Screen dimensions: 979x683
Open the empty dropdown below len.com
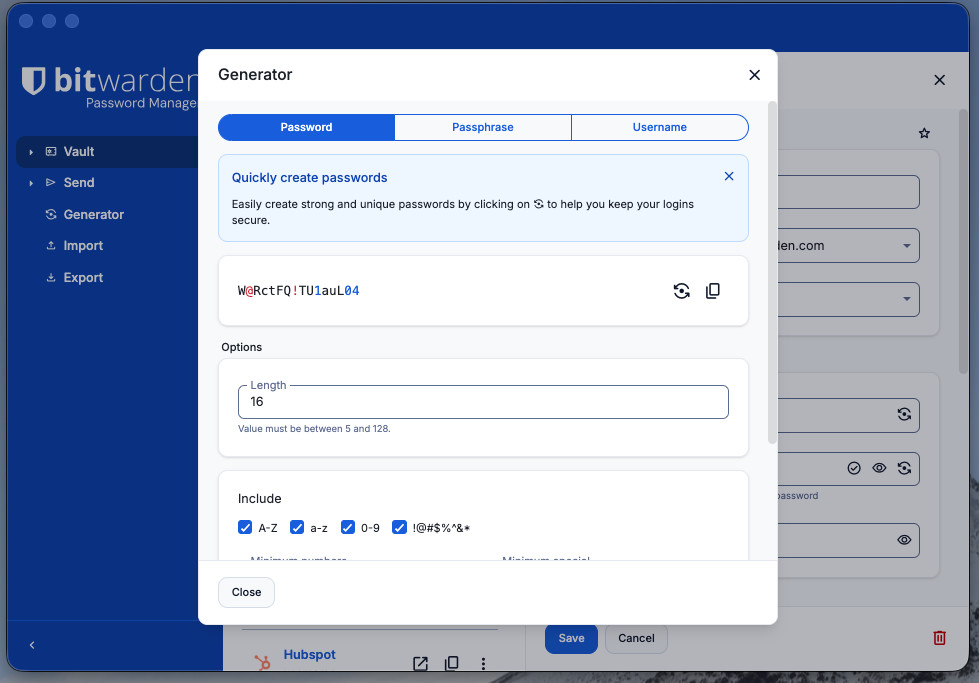point(849,299)
